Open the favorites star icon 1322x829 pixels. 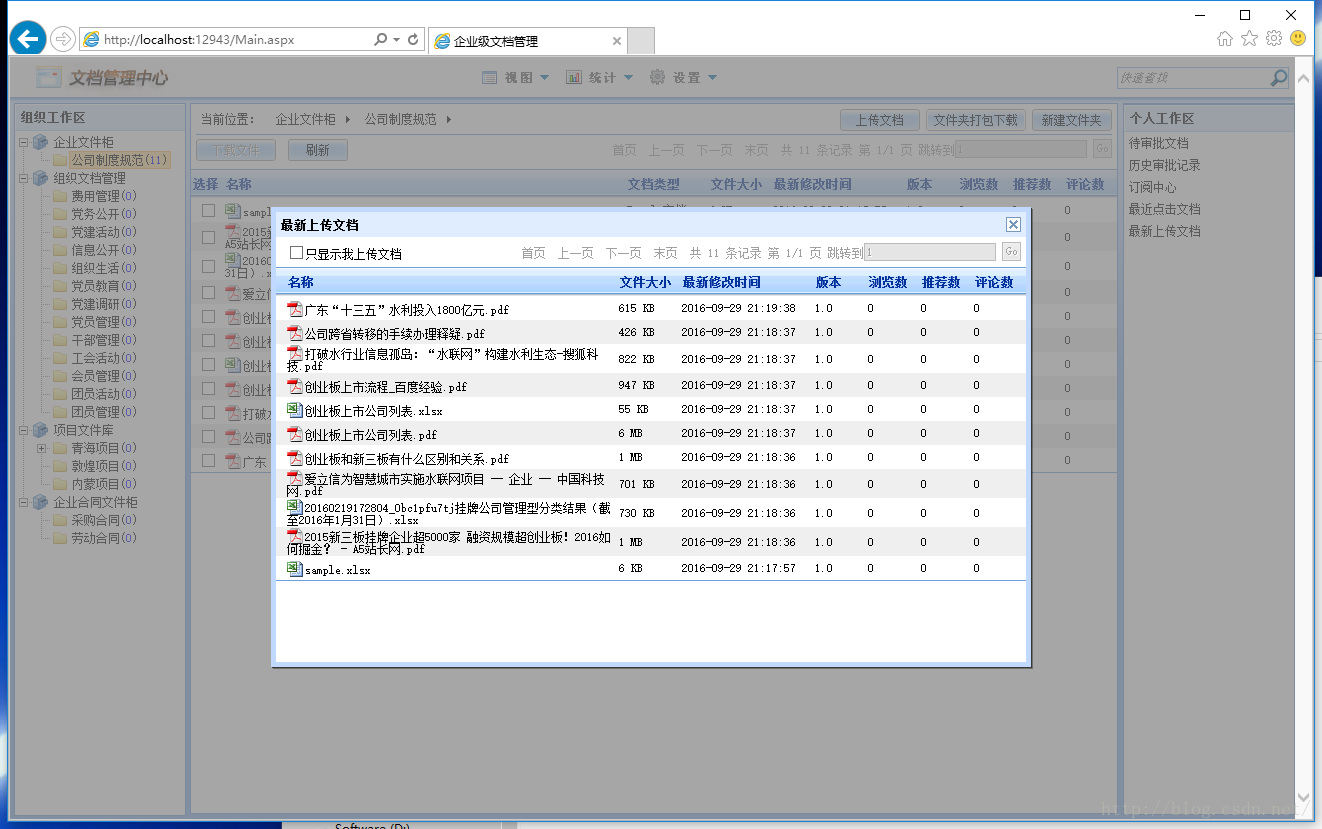(1249, 38)
